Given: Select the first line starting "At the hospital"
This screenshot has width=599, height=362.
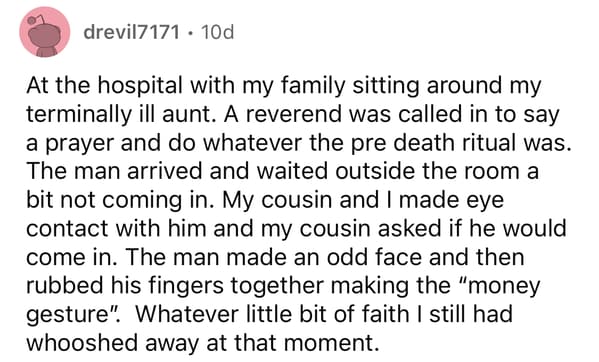Looking at the screenshot, I should pyautogui.click(x=283, y=86).
